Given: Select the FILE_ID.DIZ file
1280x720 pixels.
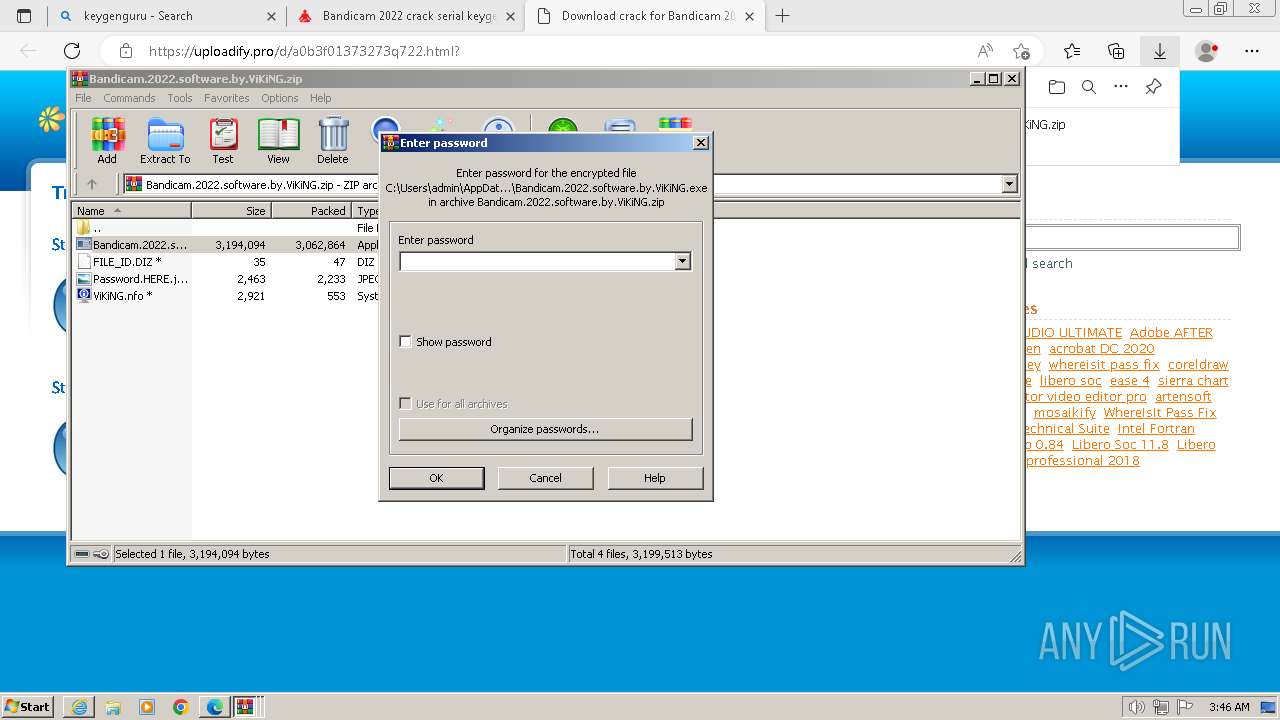Looking at the screenshot, I should click(120, 262).
